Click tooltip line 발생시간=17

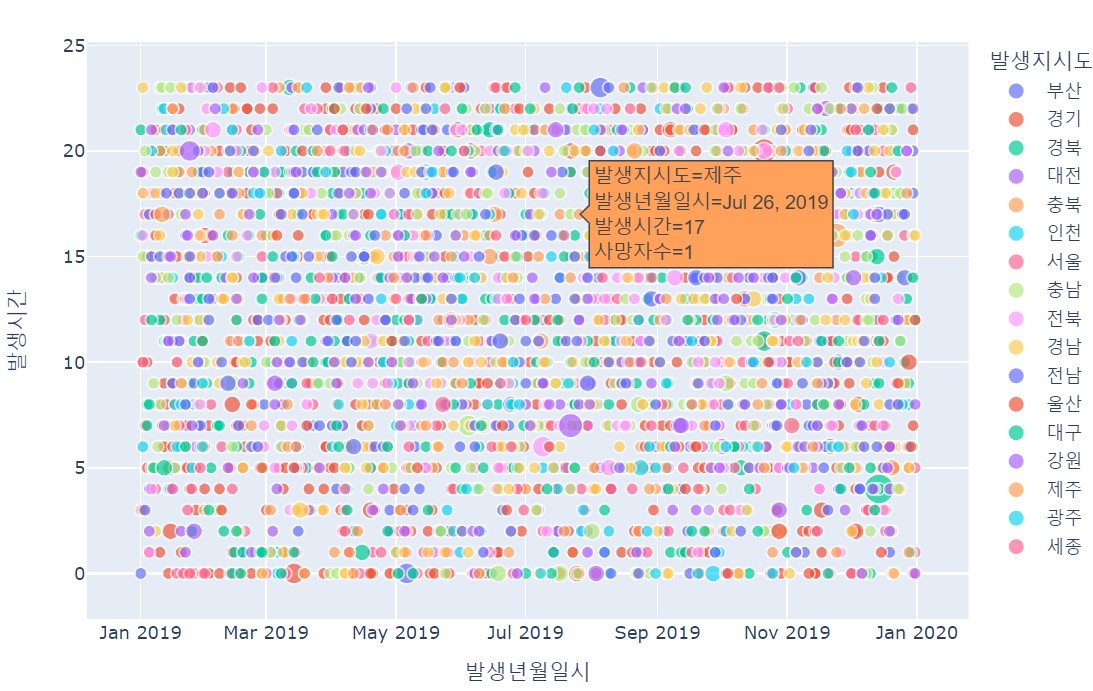pyautogui.click(x=649, y=227)
